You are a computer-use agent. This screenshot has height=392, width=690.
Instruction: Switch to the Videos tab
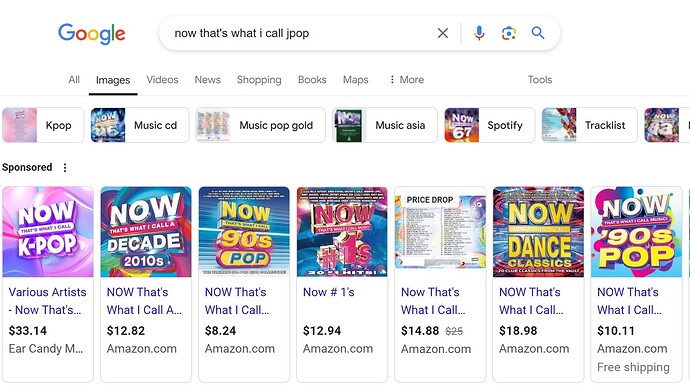tap(162, 80)
